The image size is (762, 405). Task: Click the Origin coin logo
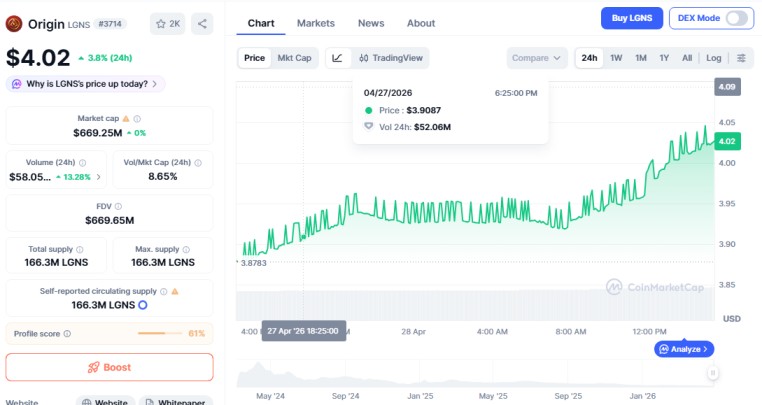pos(14,24)
